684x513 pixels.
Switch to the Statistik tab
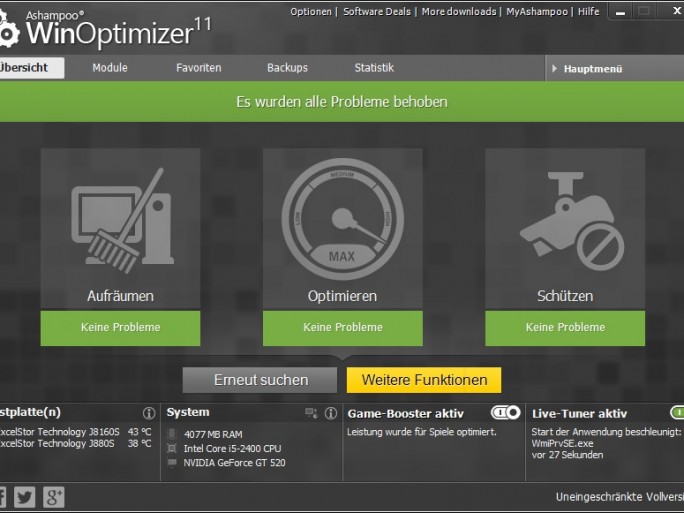point(374,68)
